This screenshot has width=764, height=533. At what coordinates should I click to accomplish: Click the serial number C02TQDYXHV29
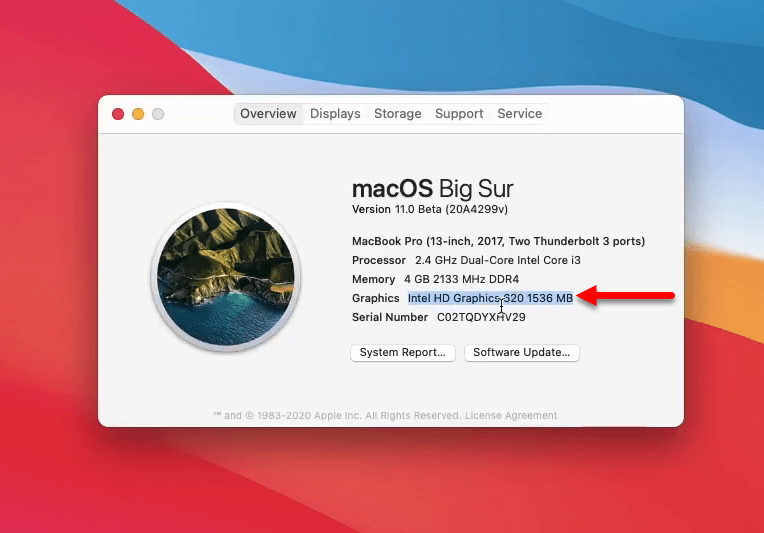pos(481,317)
